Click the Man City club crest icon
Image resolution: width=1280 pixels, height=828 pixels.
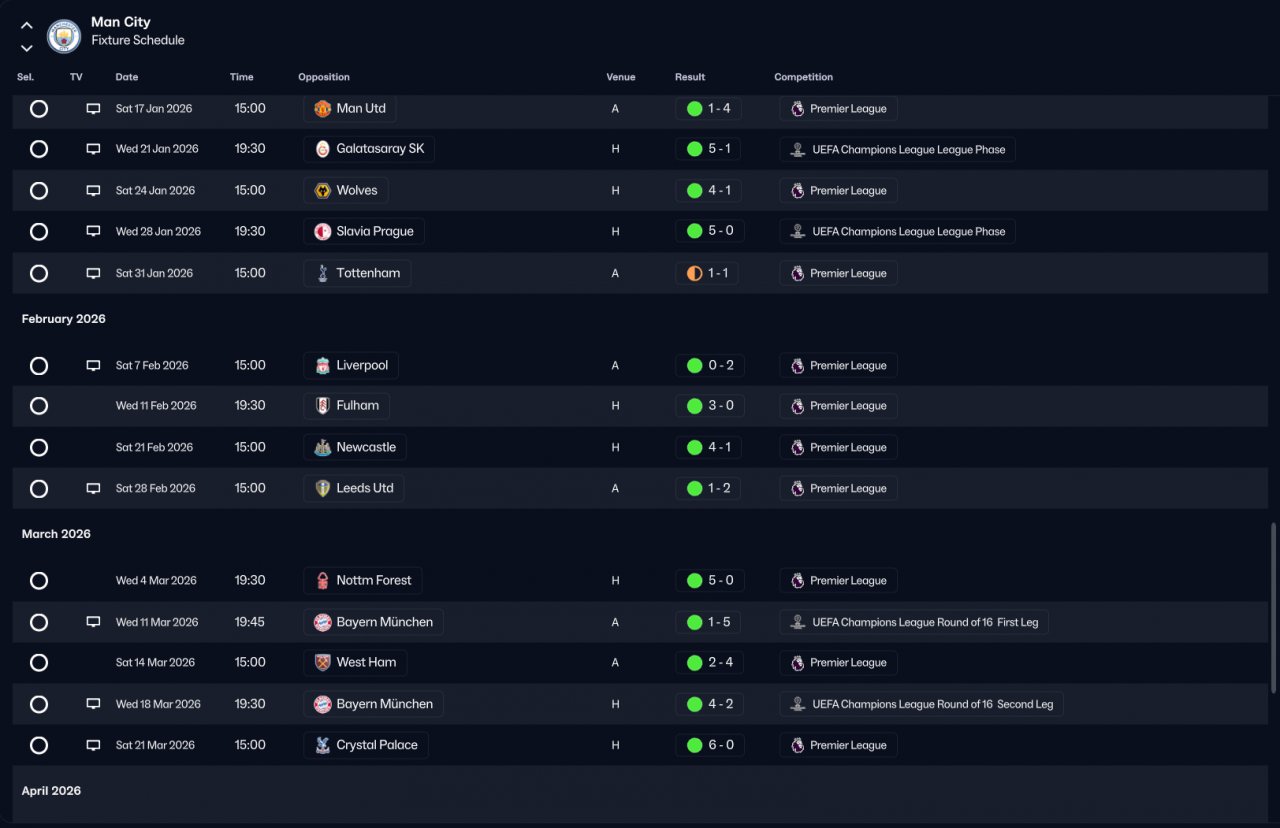coord(64,37)
